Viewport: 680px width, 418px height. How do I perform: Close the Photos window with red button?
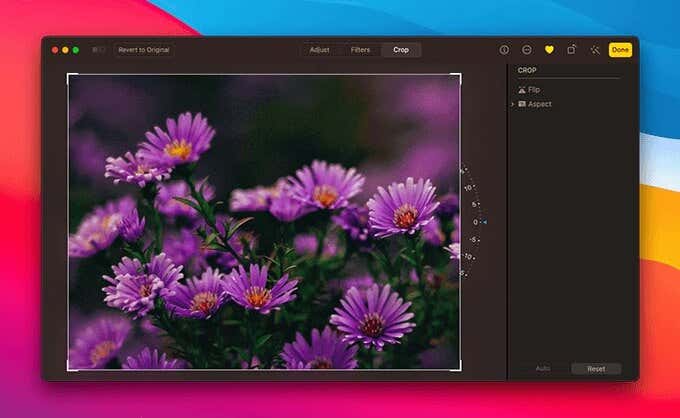tap(55, 50)
